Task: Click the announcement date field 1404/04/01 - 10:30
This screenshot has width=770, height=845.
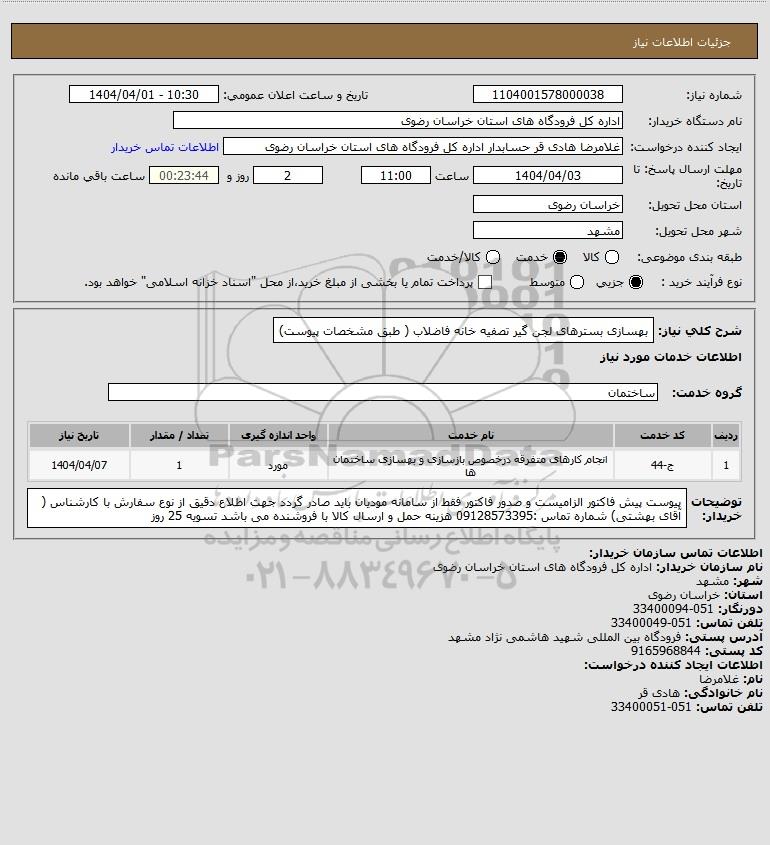Action: 144,94
